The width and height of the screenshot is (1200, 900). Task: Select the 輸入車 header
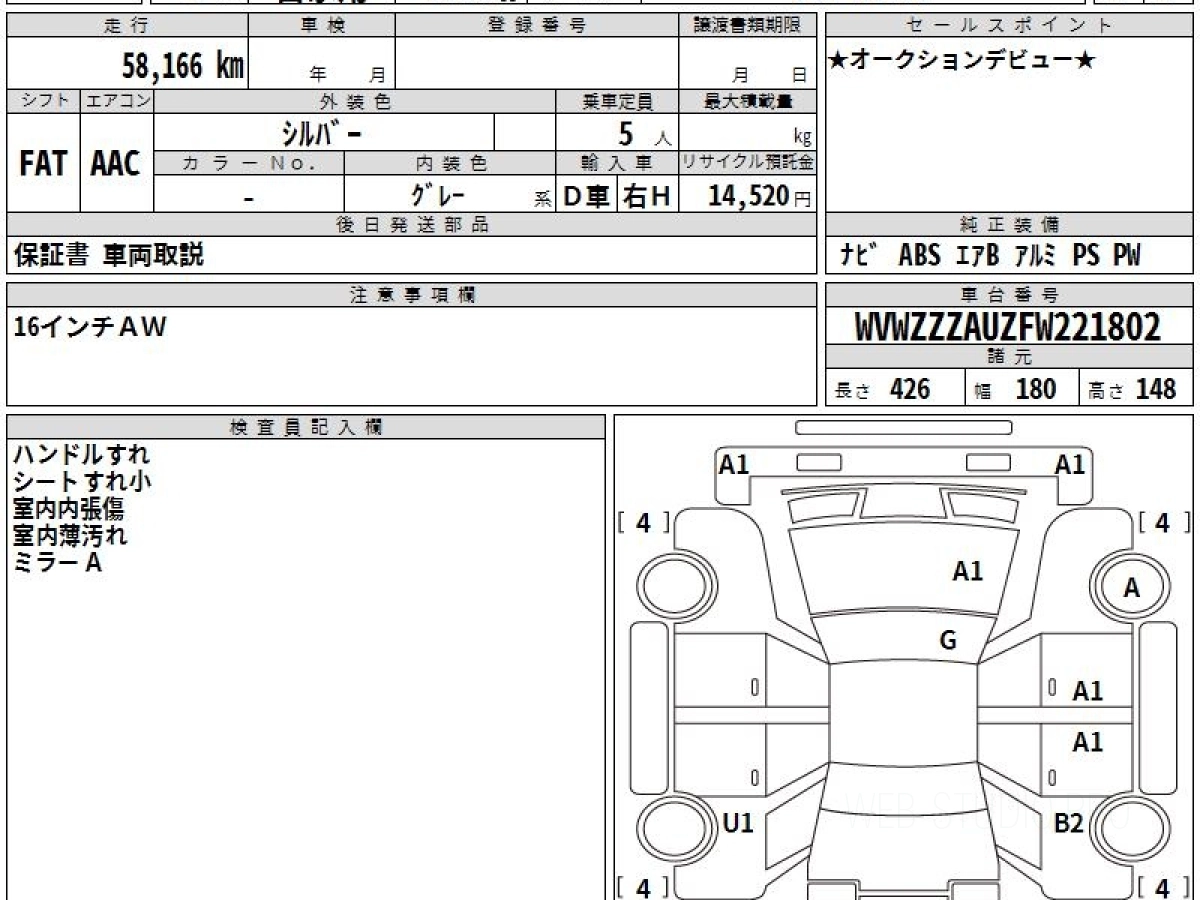(x=617, y=163)
